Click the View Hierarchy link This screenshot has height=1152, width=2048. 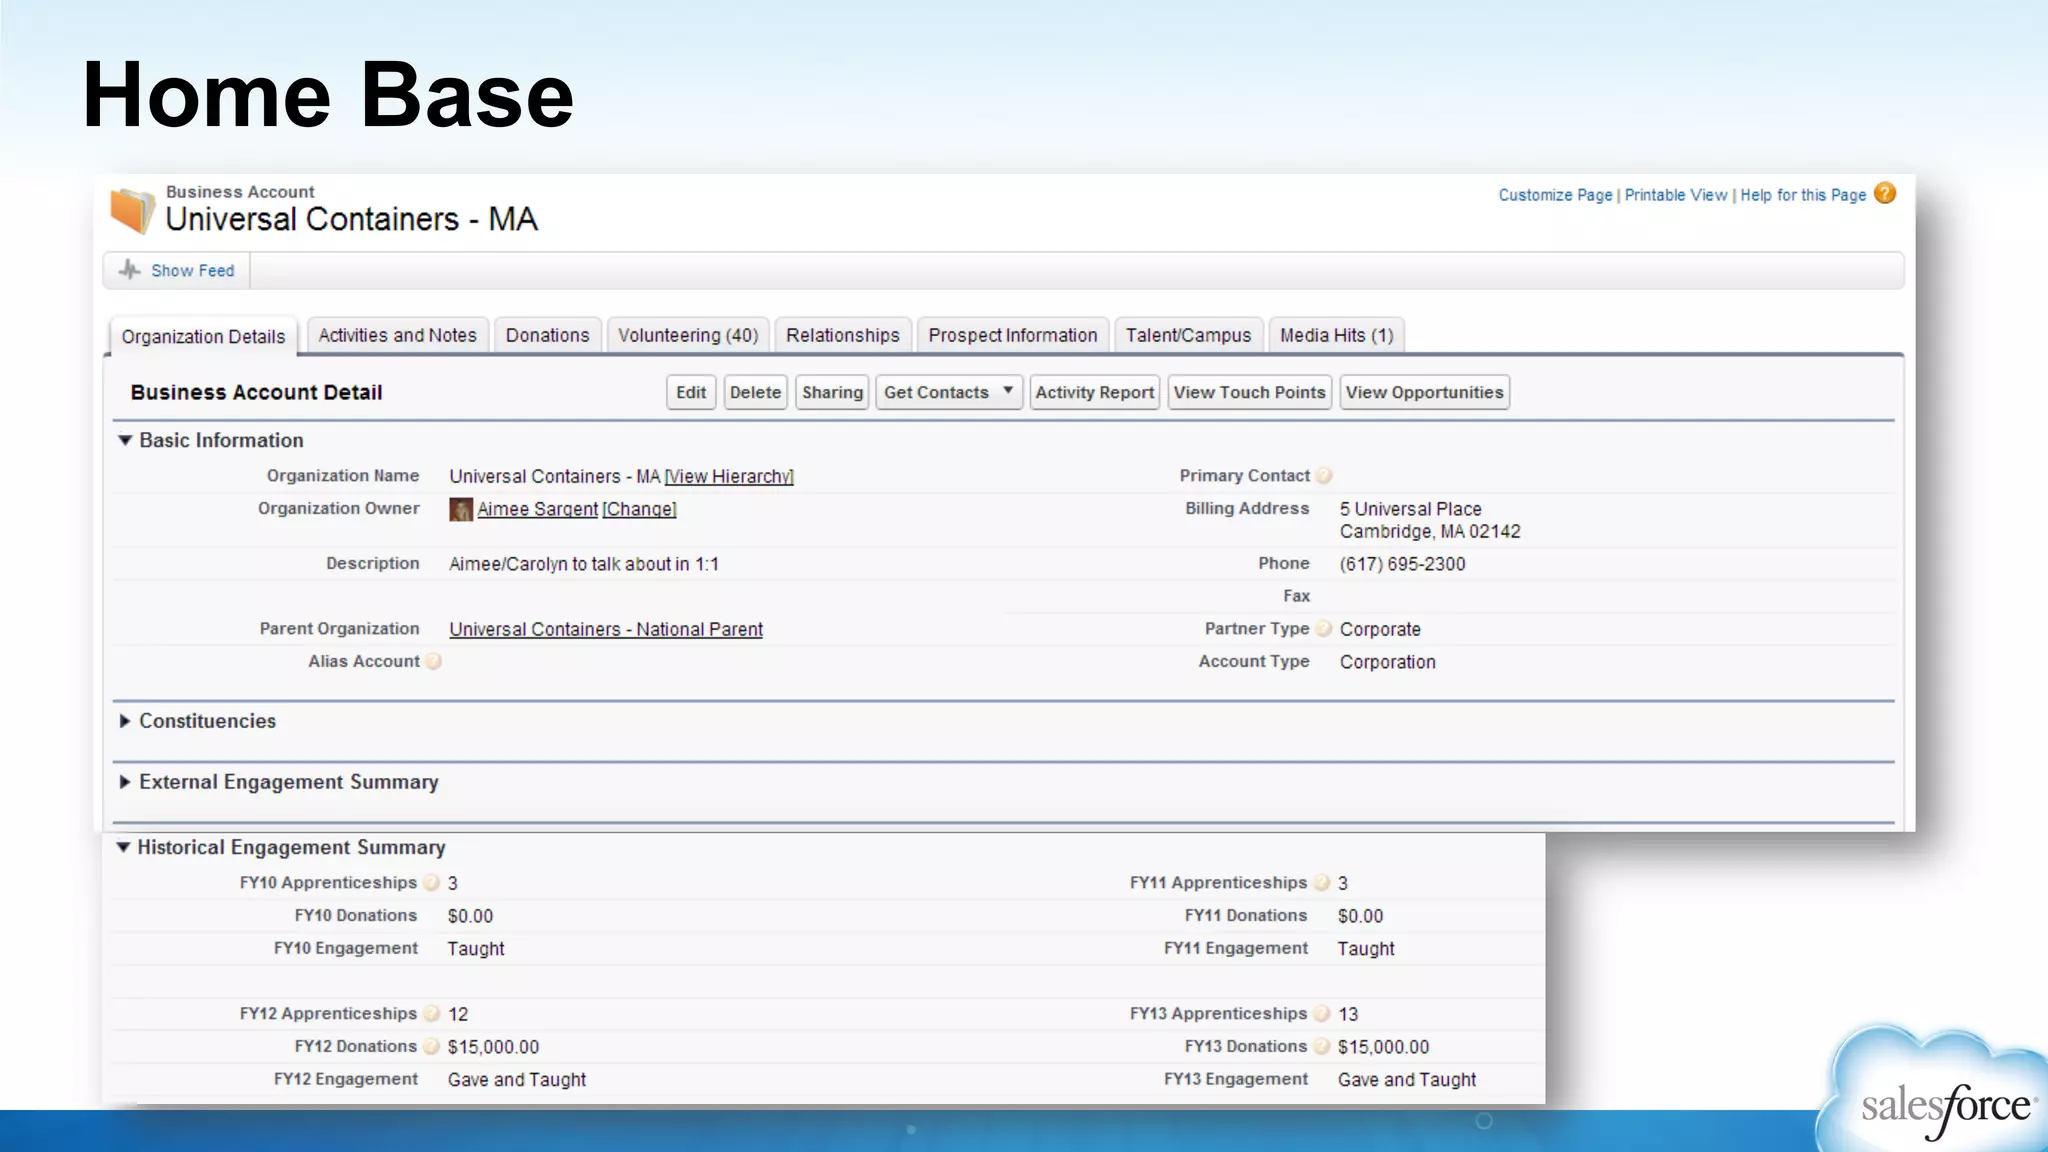[x=729, y=477]
